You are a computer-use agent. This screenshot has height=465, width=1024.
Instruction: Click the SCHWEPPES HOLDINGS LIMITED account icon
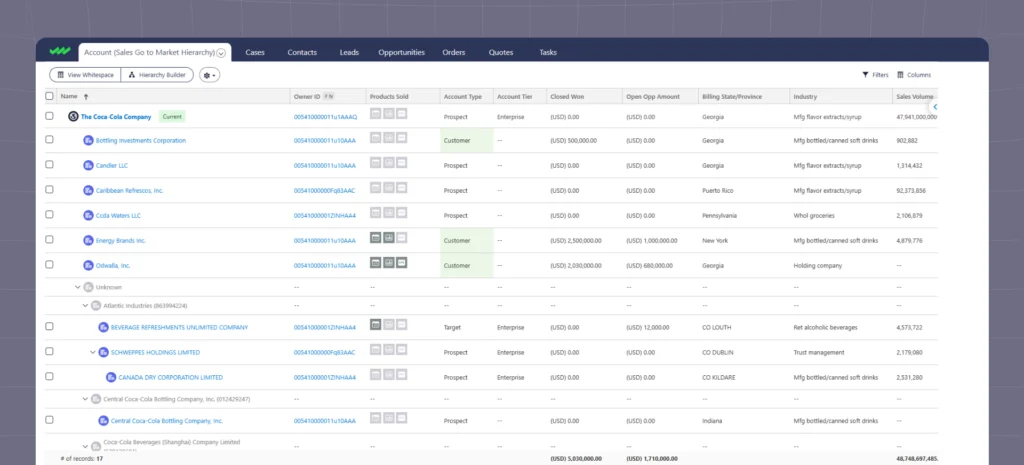click(103, 352)
